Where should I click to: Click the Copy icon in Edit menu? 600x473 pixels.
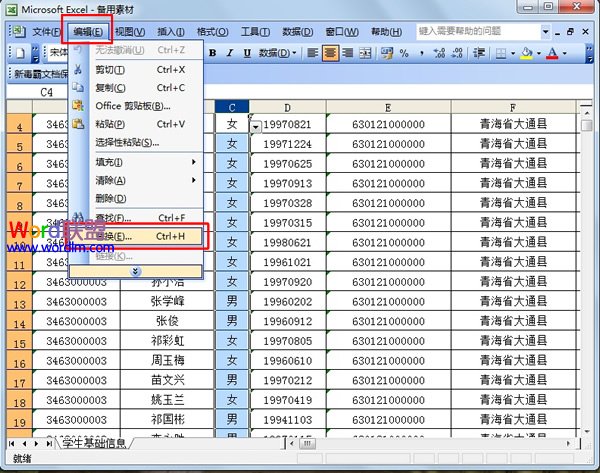coord(78,88)
